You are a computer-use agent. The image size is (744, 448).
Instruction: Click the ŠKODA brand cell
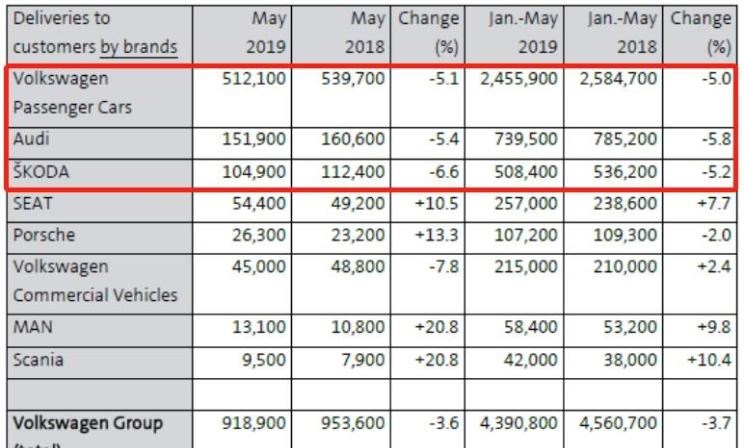tap(41, 170)
